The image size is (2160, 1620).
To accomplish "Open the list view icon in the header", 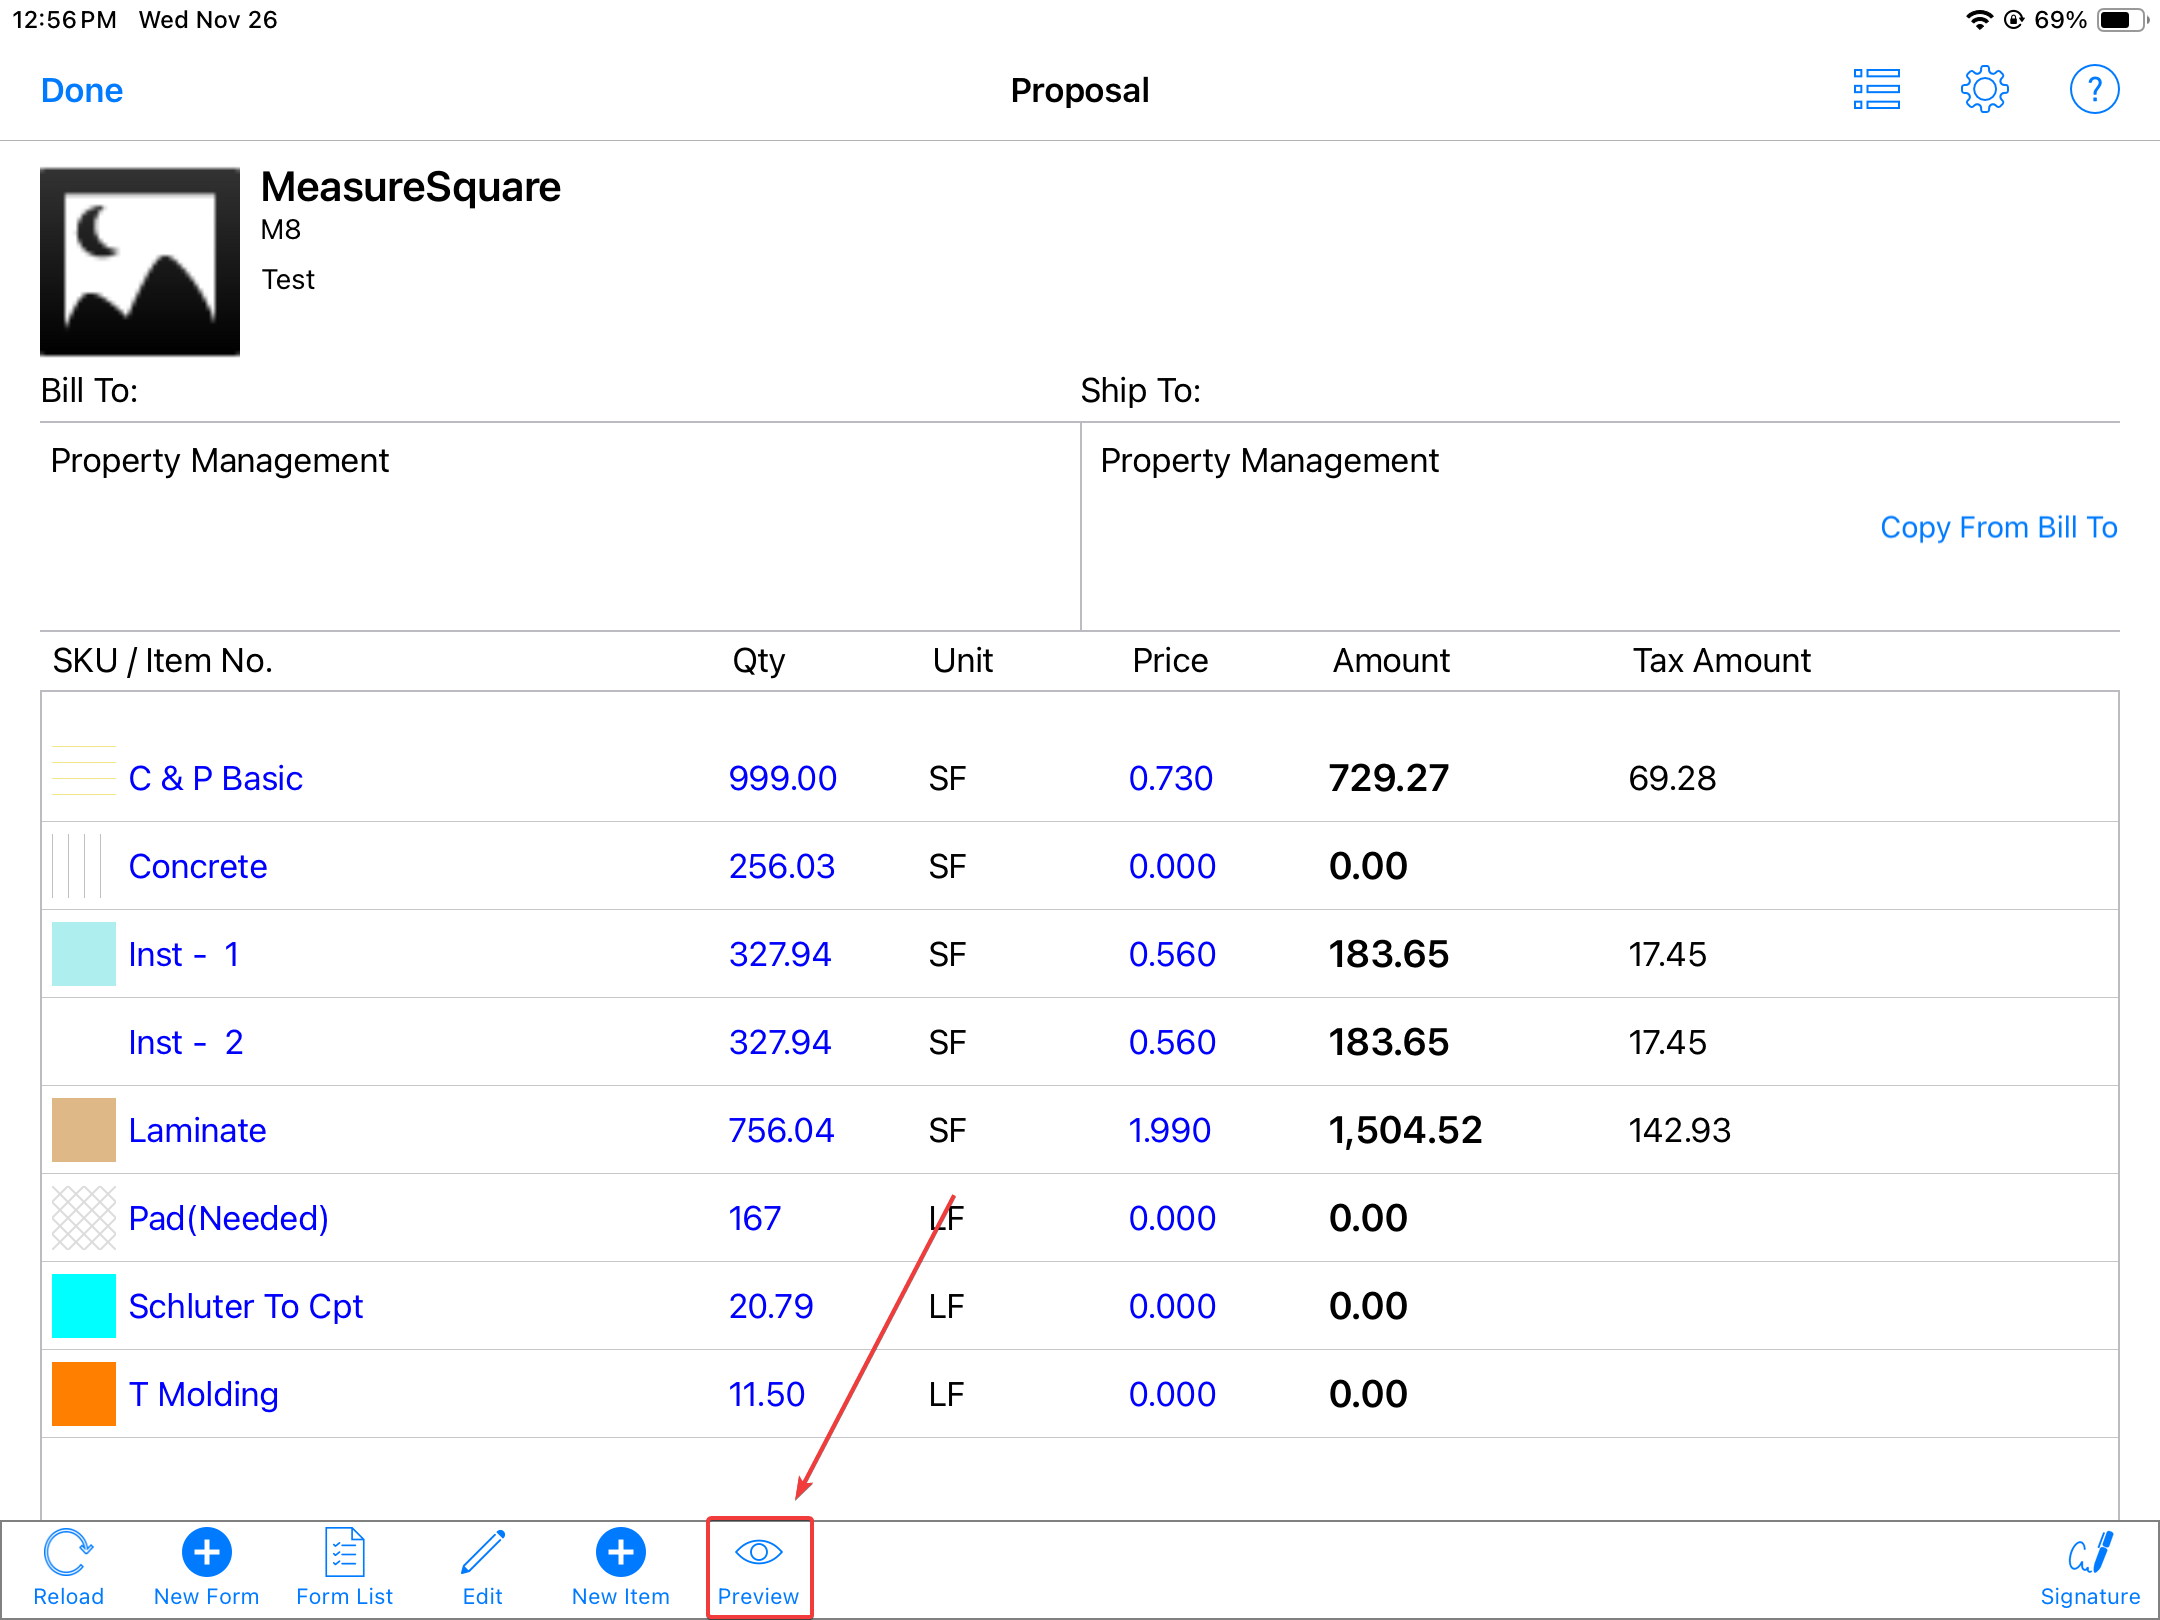I will 1876,90.
